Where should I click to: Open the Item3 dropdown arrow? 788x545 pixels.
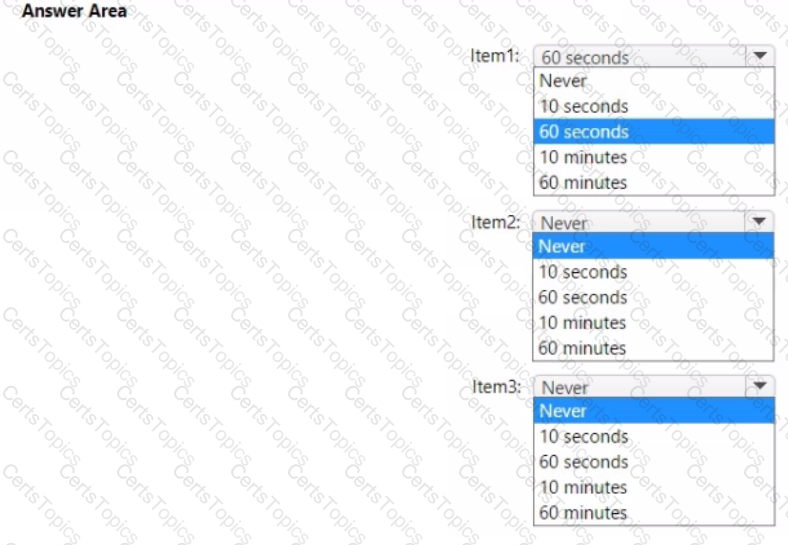(760, 386)
